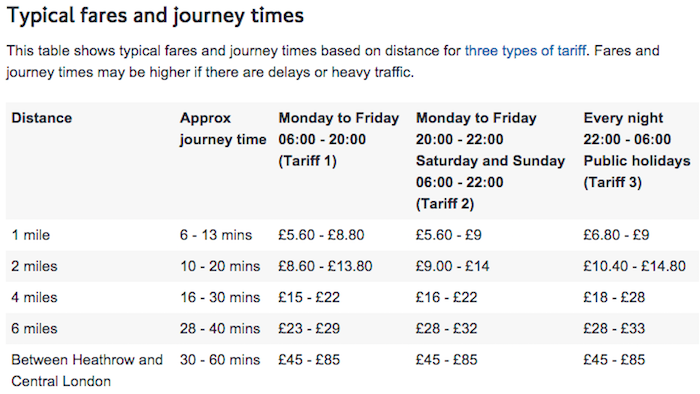
Task: Select the '1 mile' distance cell
Action: point(30,235)
